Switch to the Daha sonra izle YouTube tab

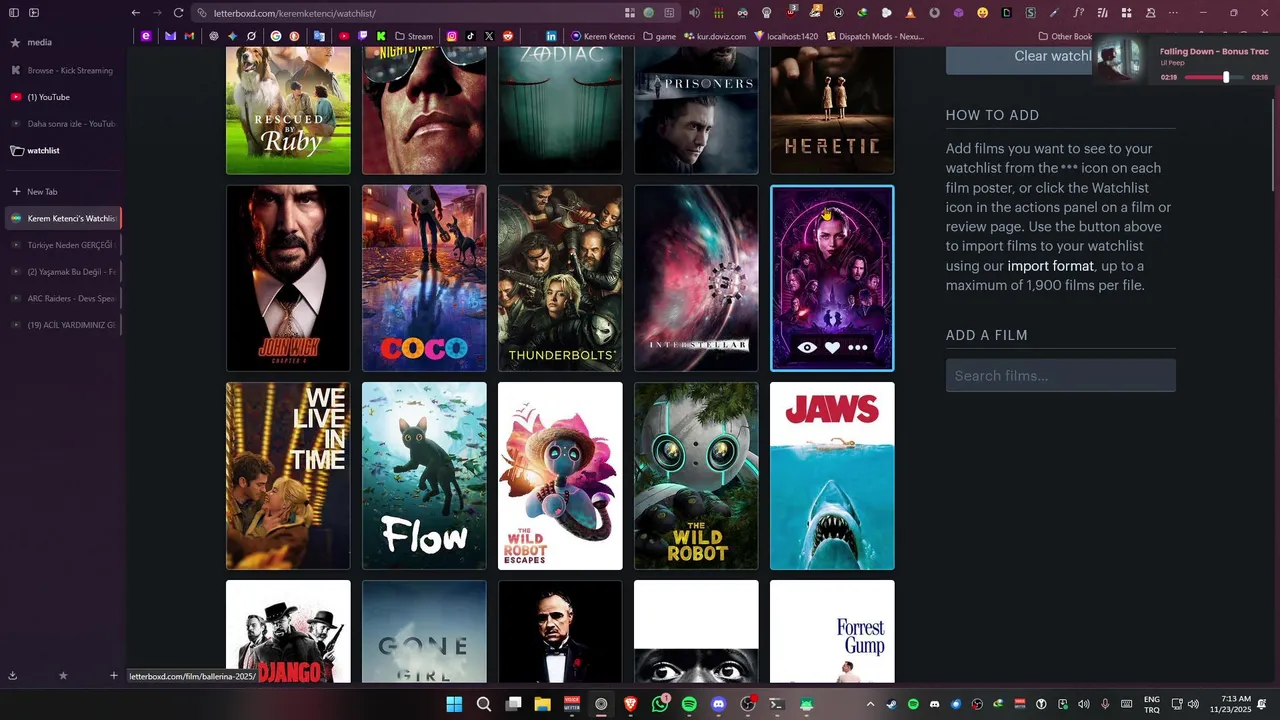click(x=62, y=124)
